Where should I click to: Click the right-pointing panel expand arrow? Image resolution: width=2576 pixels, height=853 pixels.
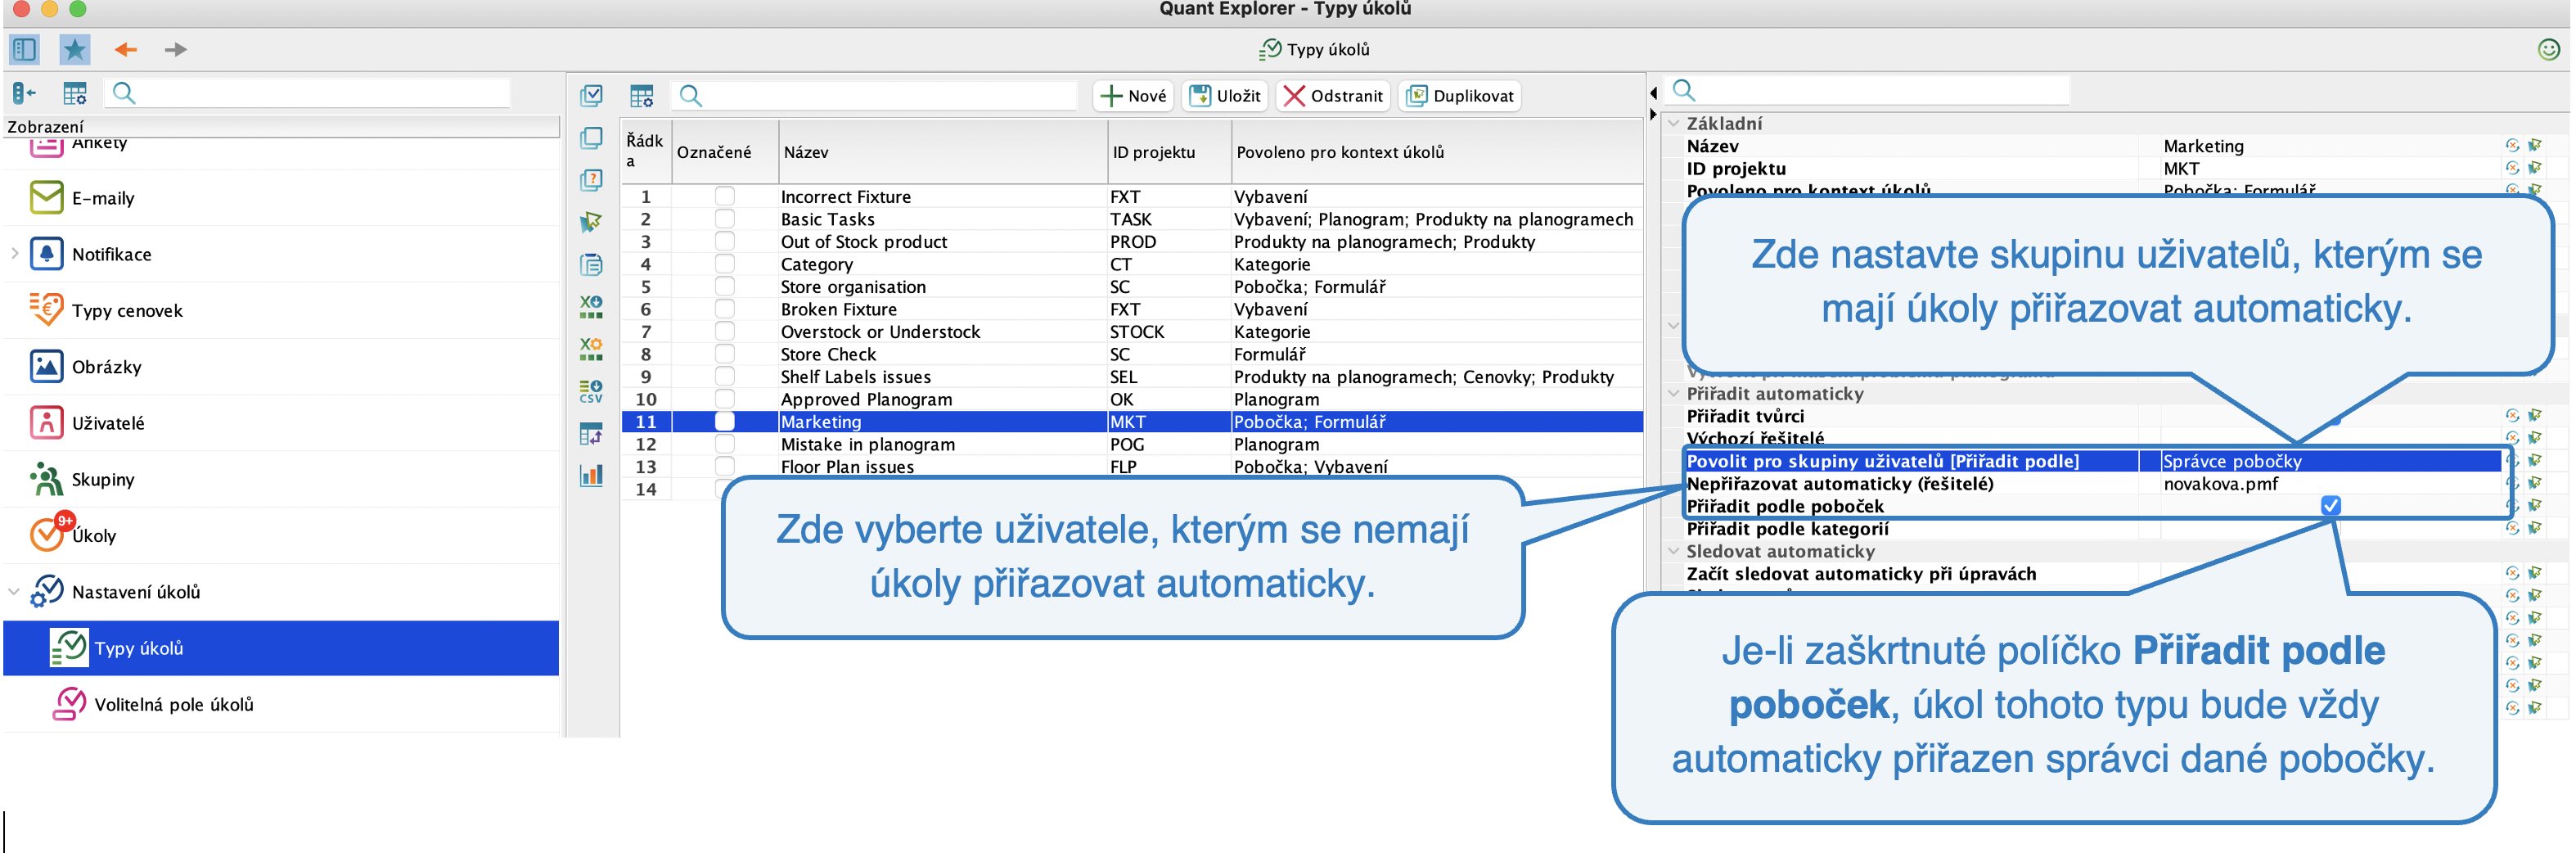pos(1653,114)
